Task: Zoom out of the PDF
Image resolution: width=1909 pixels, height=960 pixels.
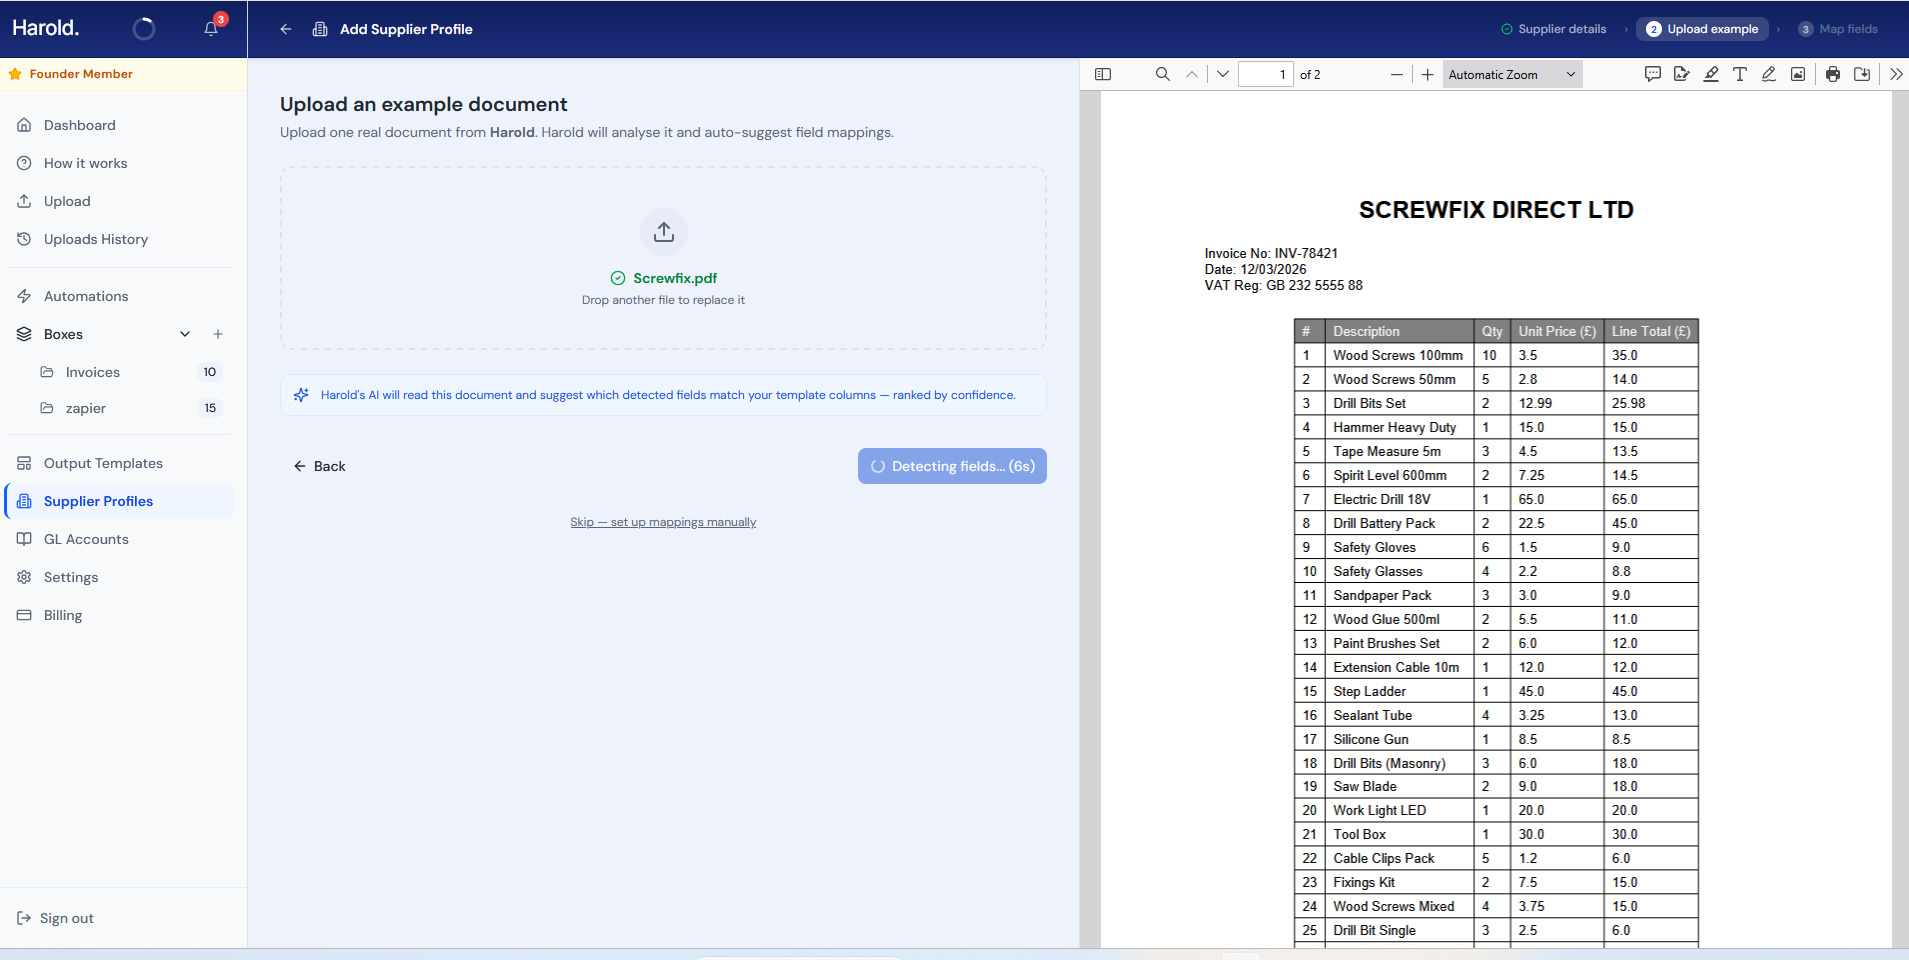Action: 1396,75
